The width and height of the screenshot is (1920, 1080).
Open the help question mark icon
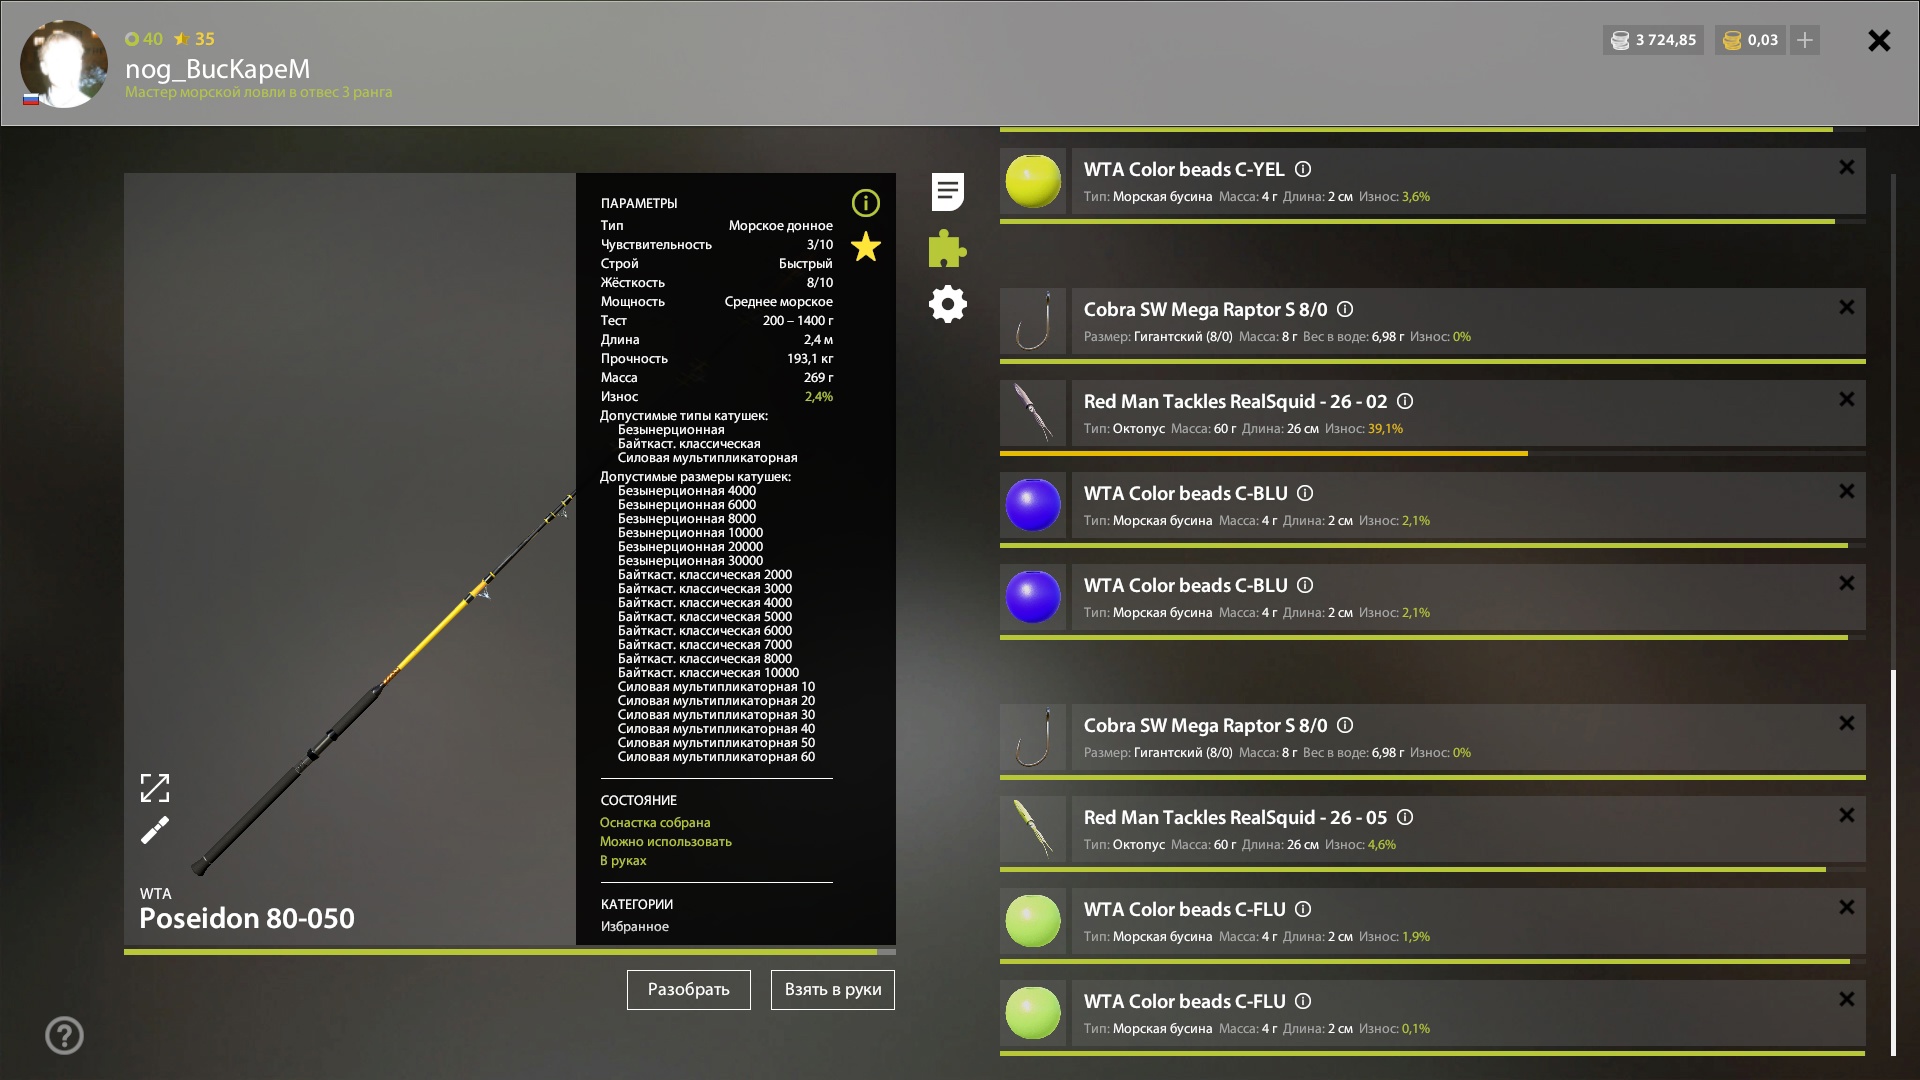click(64, 1035)
